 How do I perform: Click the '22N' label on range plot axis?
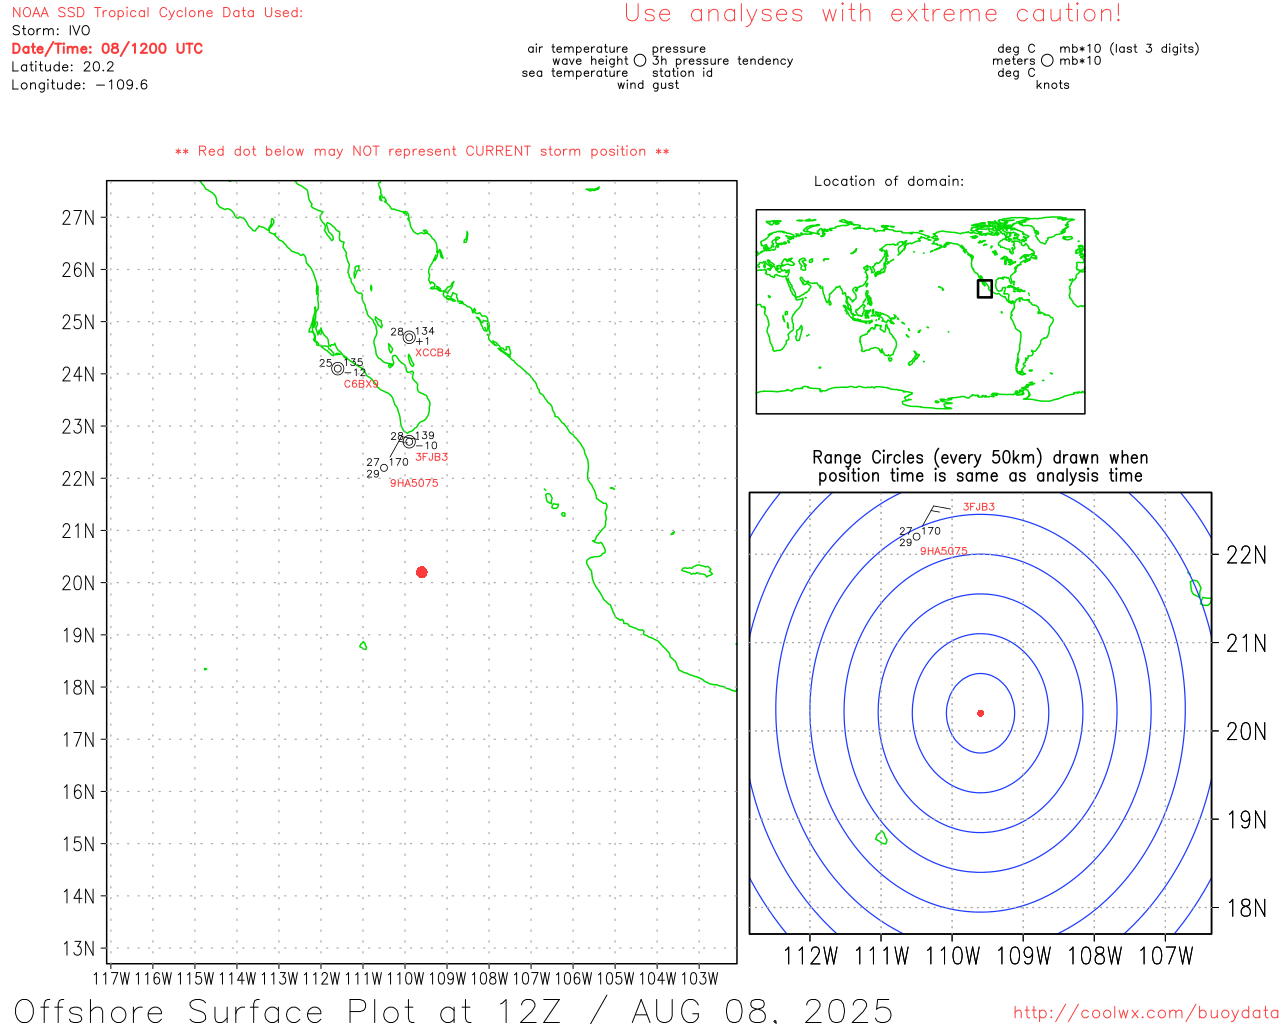click(x=1246, y=556)
